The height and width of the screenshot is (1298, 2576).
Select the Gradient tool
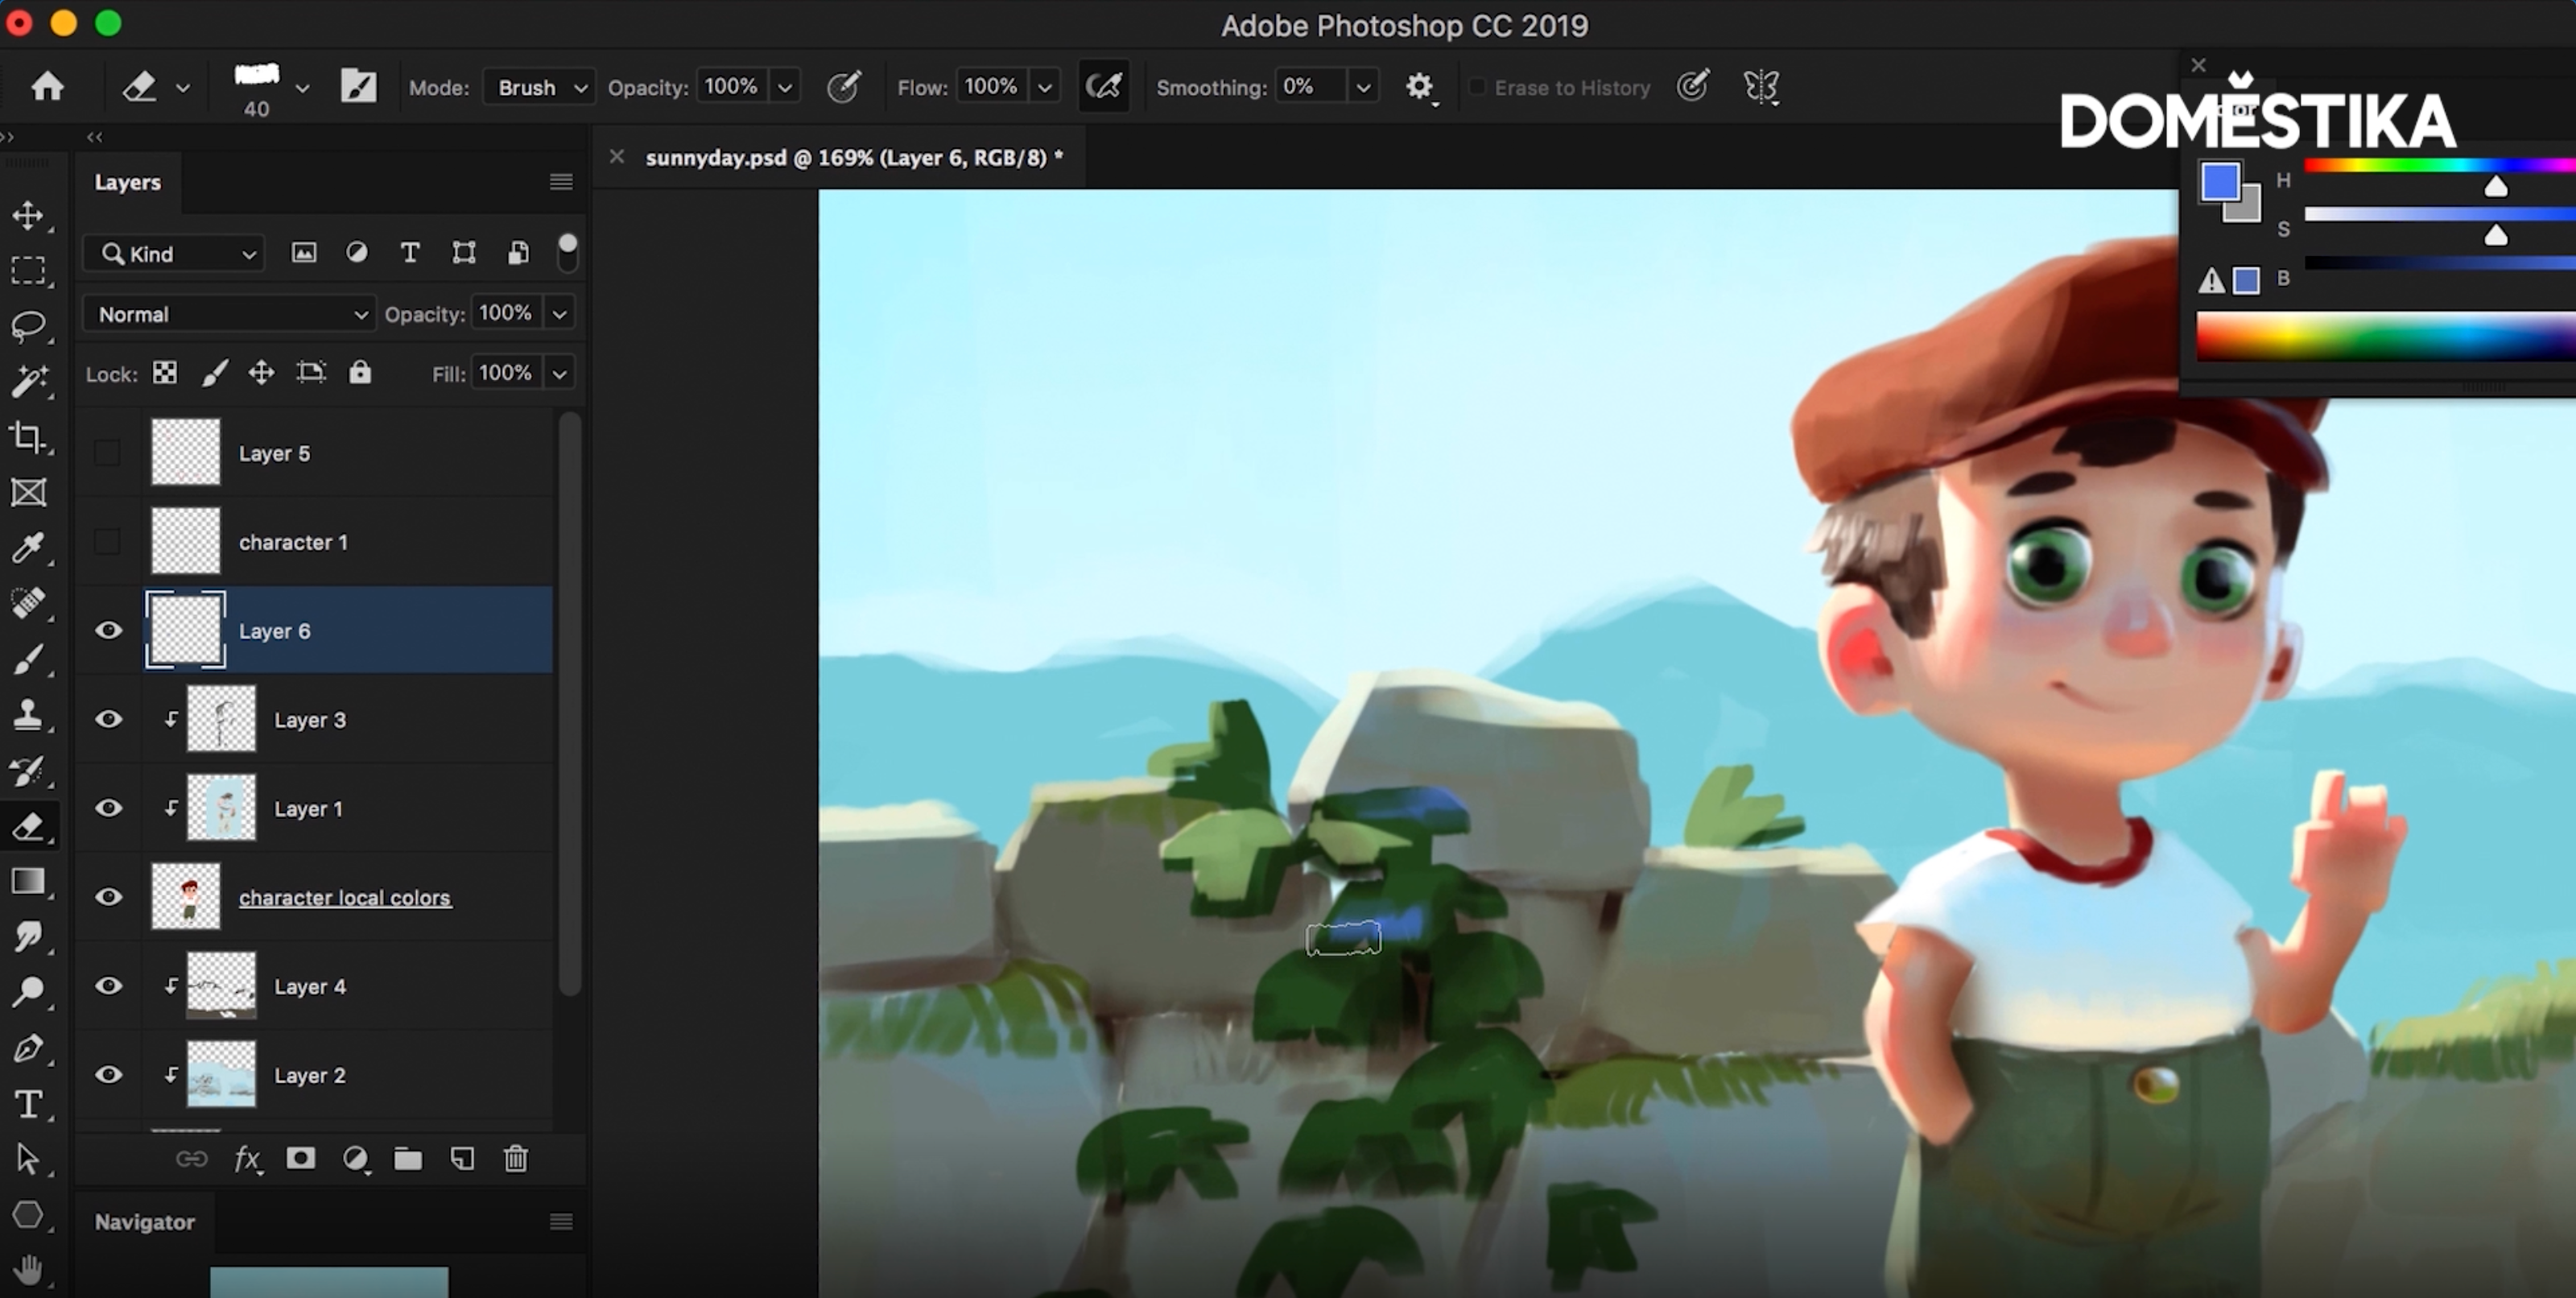[x=28, y=881]
